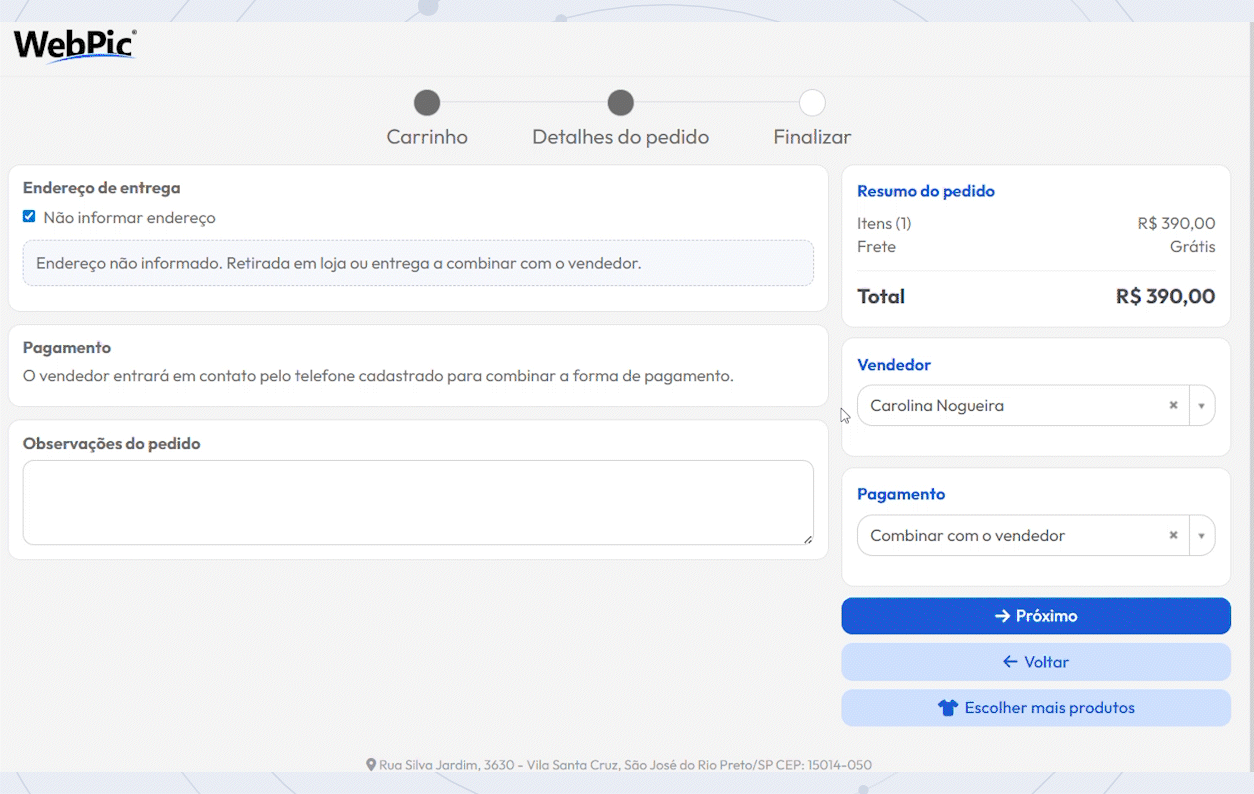Expand the Vendedor dropdown arrow
1254x794 pixels.
click(x=1201, y=406)
